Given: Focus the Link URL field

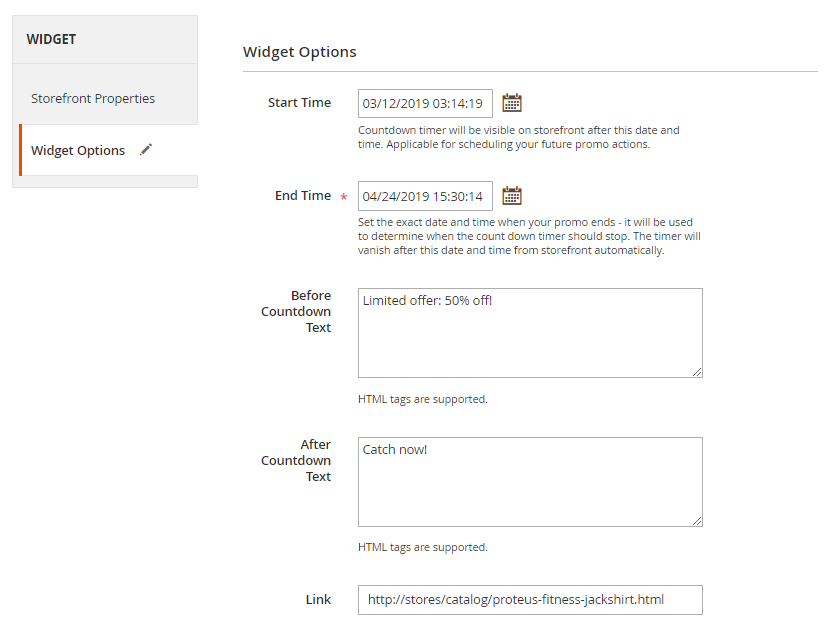Looking at the screenshot, I should click(x=530, y=600).
